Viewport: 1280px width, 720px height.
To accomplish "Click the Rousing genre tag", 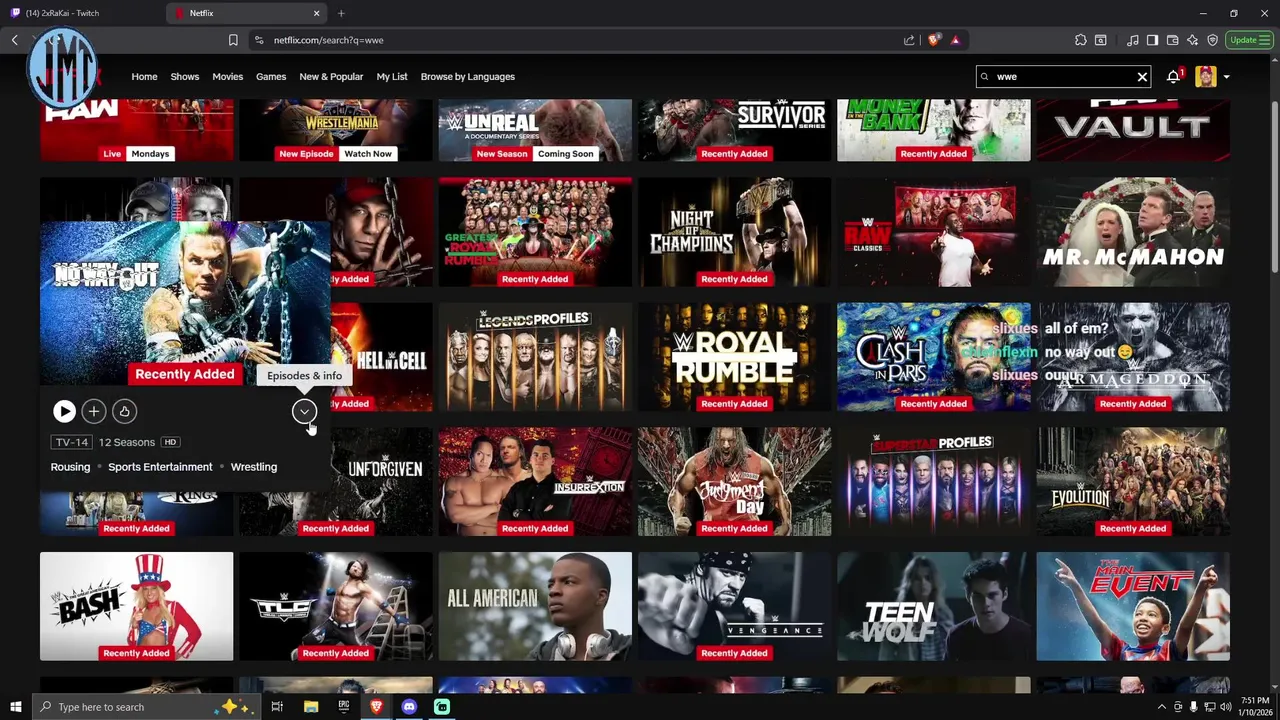I will click(70, 467).
